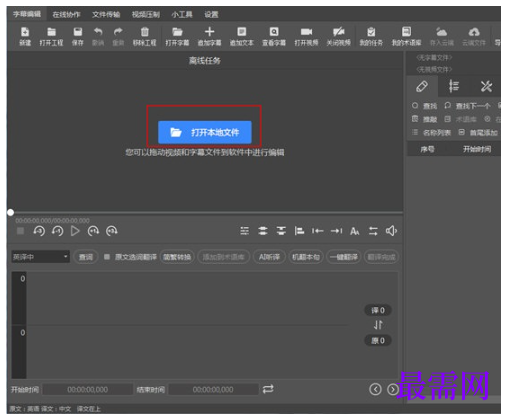Click the play triangle button

[x=75, y=231]
